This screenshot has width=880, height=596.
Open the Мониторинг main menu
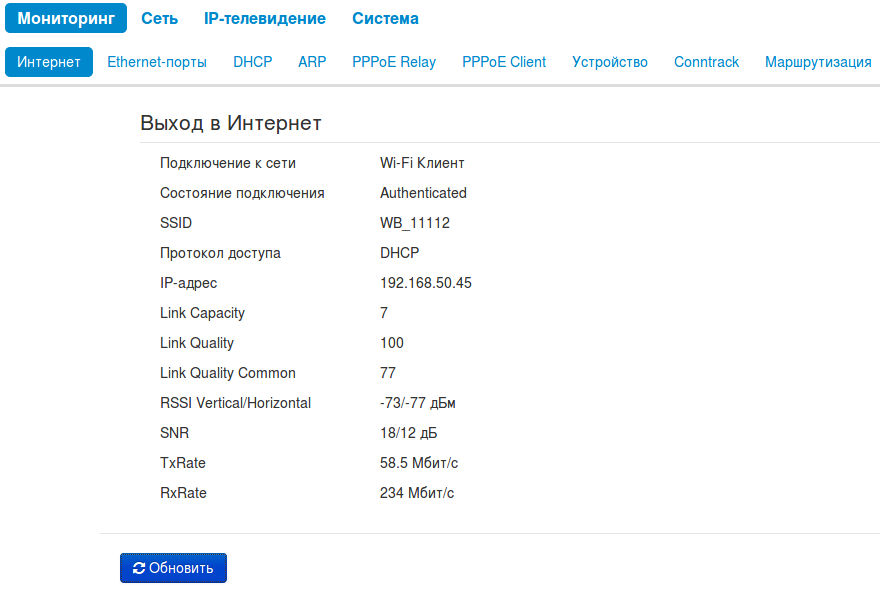tap(66, 19)
